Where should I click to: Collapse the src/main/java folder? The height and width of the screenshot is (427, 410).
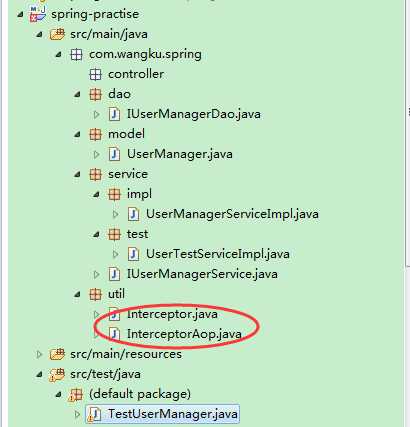point(40,34)
